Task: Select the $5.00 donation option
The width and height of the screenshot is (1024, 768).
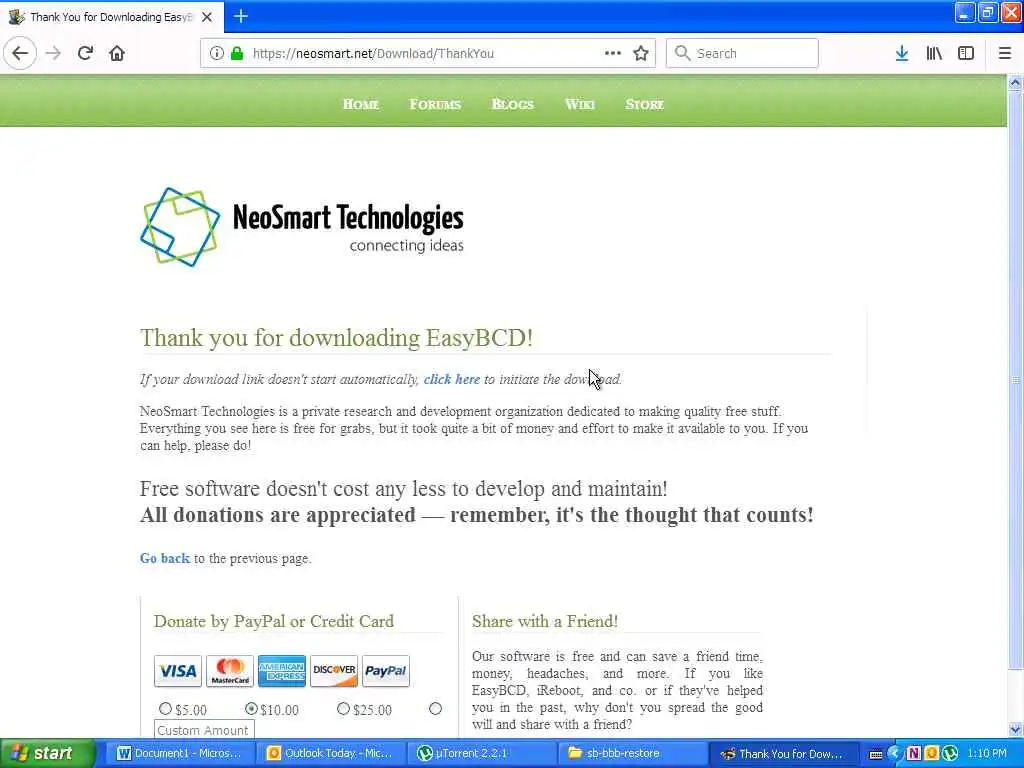Action: [165, 709]
